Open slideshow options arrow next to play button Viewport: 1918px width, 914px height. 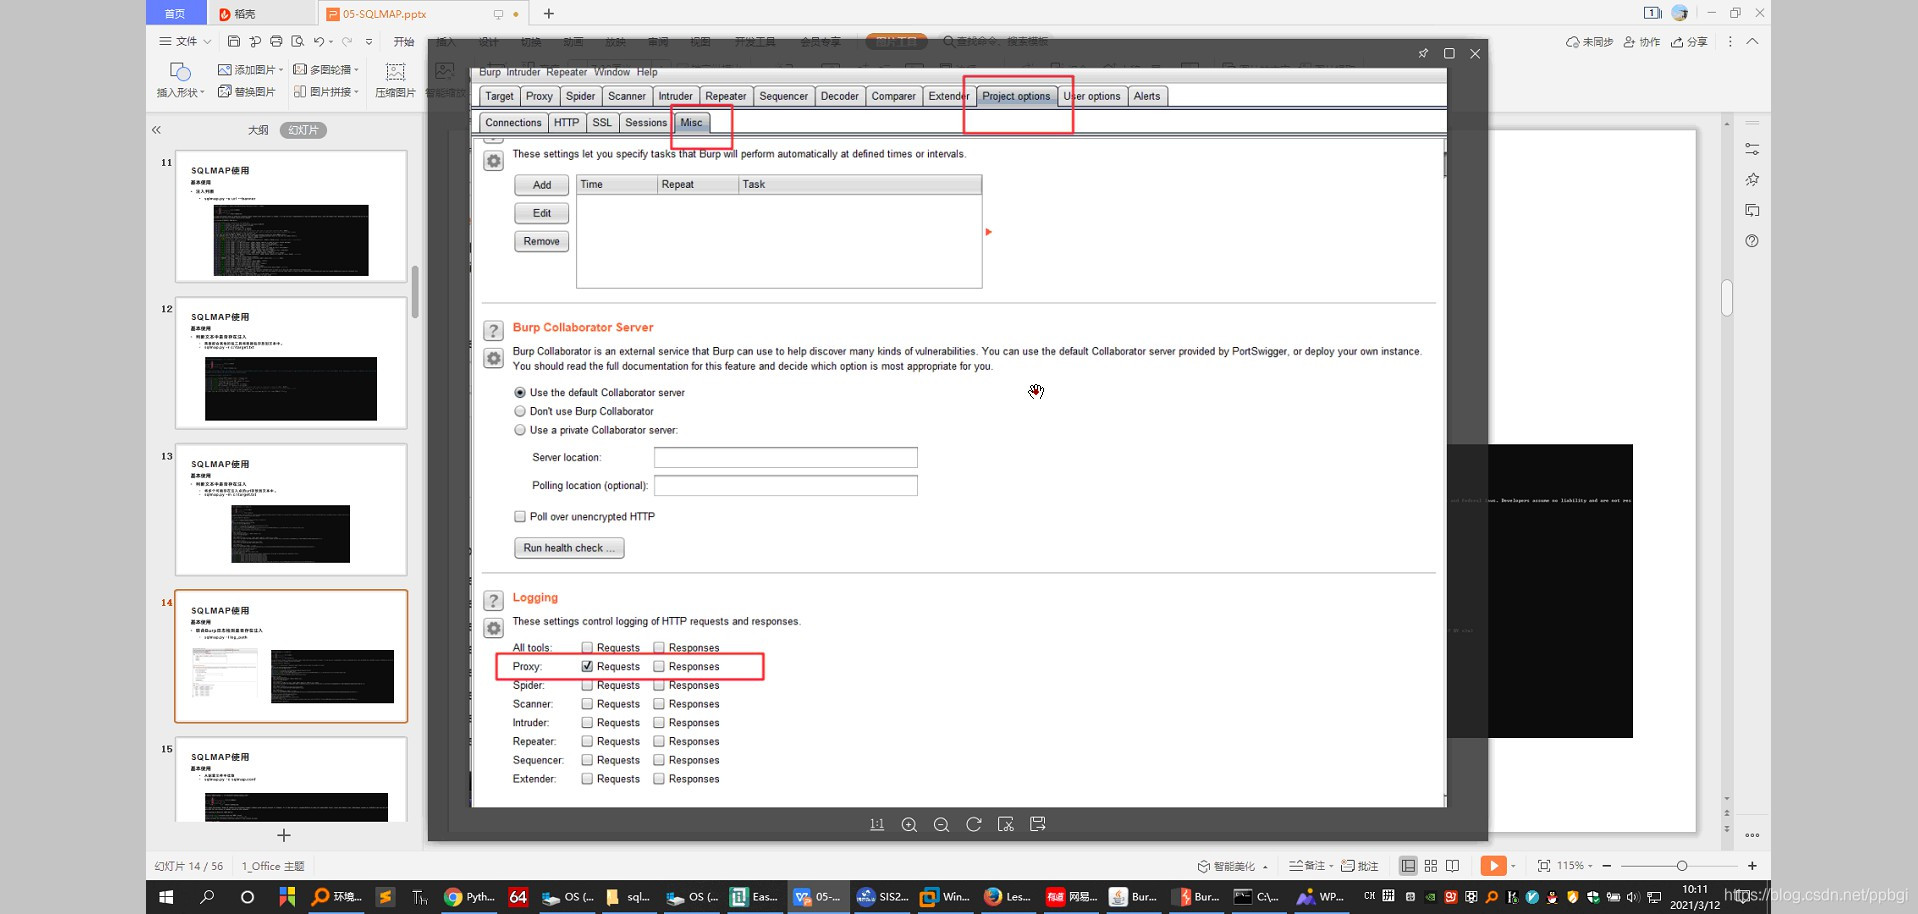click(x=1513, y=866)
